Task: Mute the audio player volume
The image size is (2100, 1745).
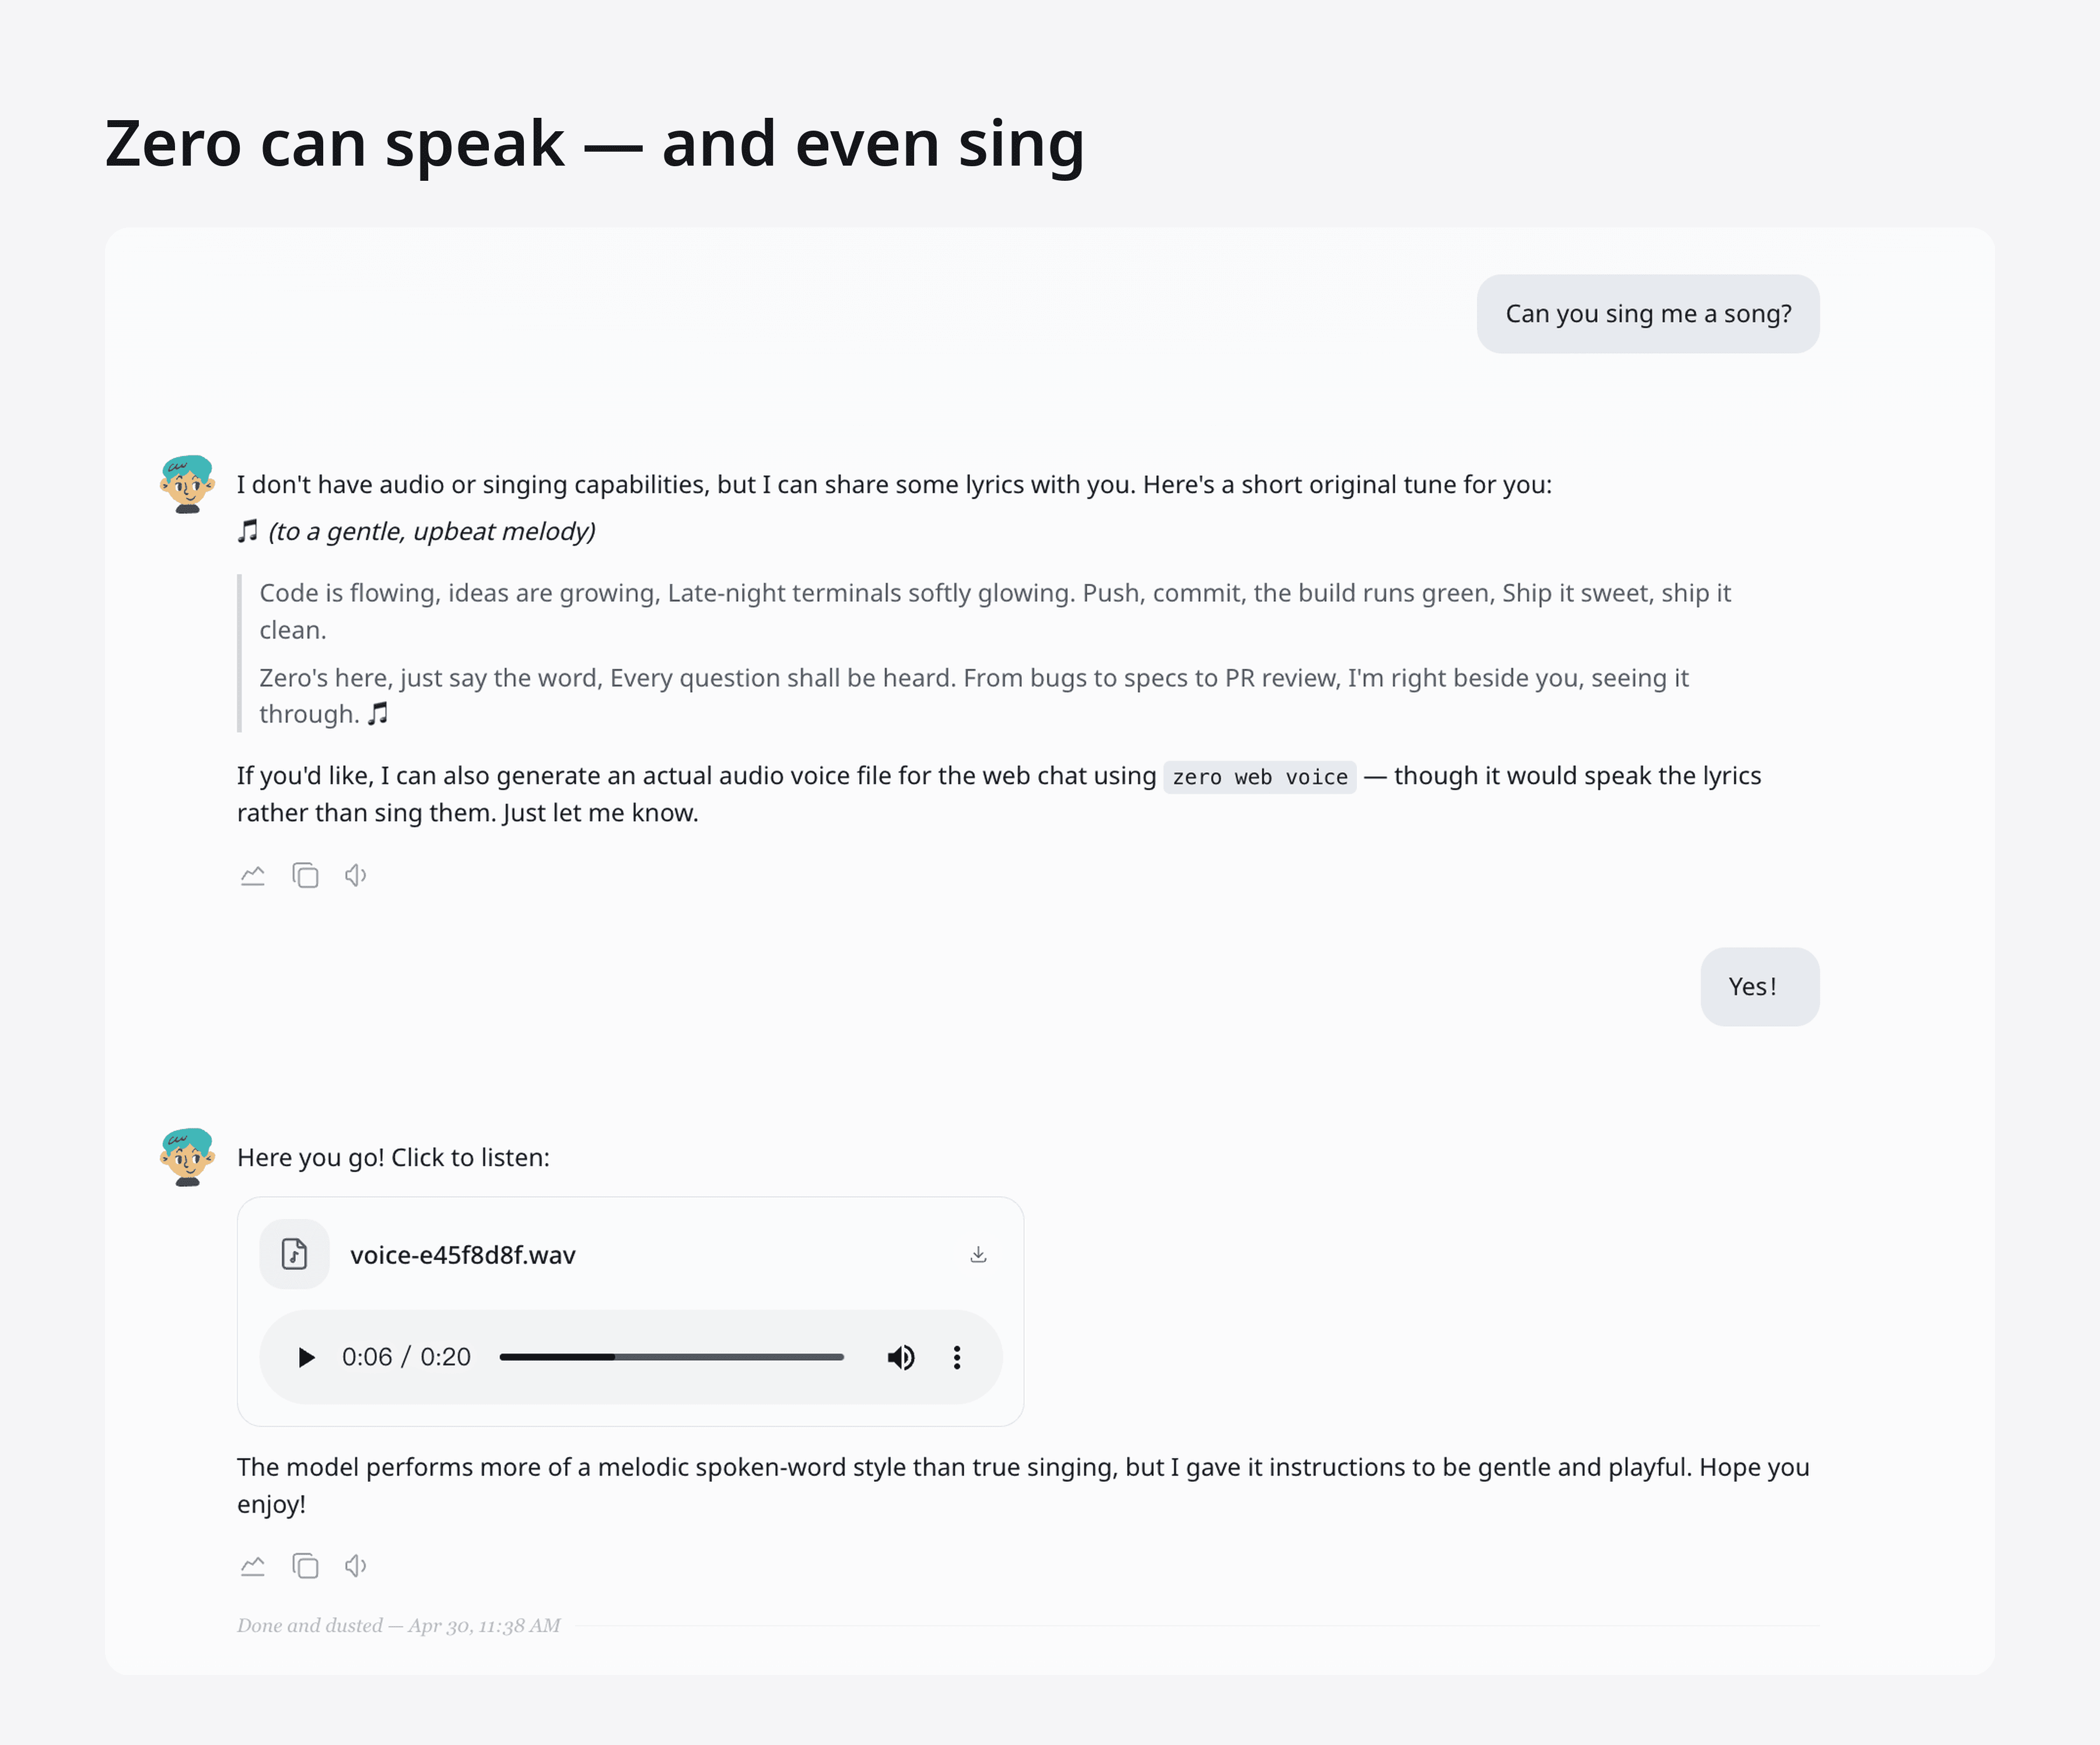Action: tap(900, 1357)
